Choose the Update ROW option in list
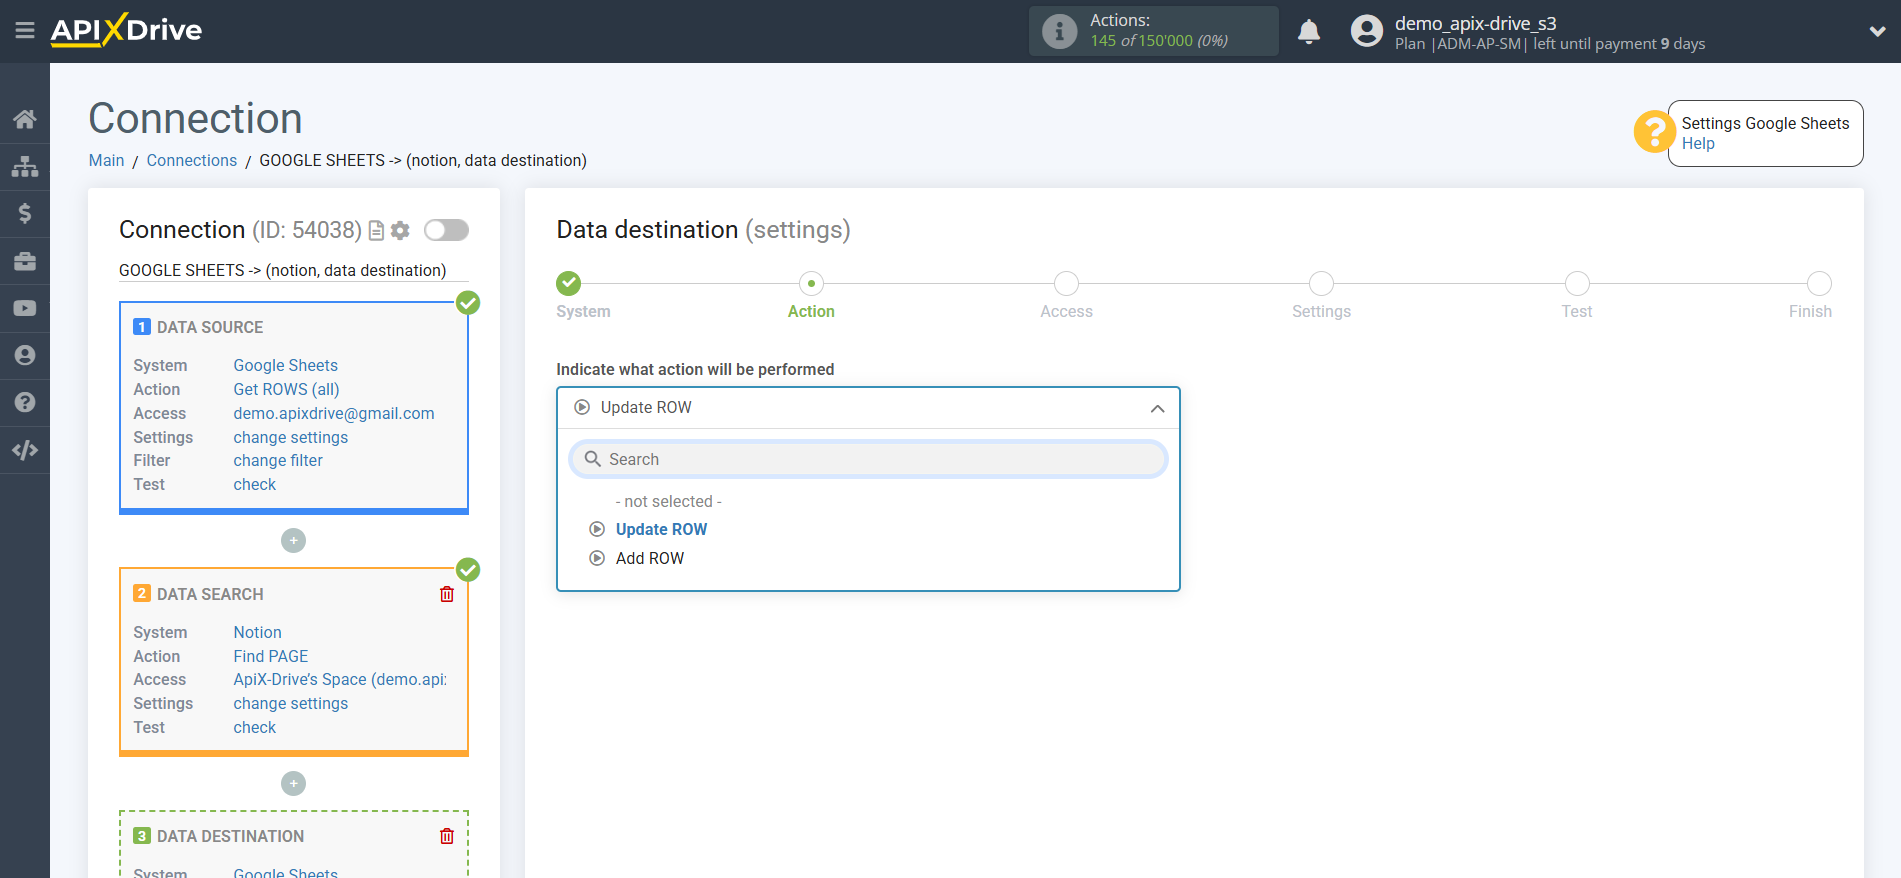The width and height of the screenshot is (1901, 878). (661, 529)
